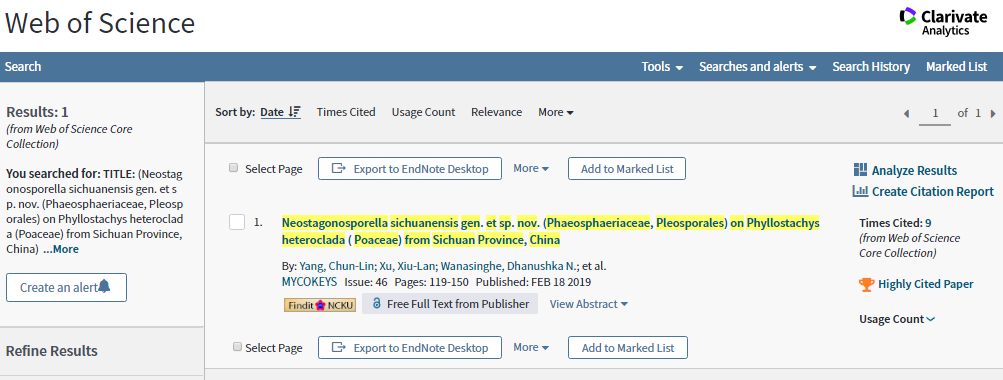
Task: Click the Highly Cited Paper trophy icon
Action: (x=867, y=284)
